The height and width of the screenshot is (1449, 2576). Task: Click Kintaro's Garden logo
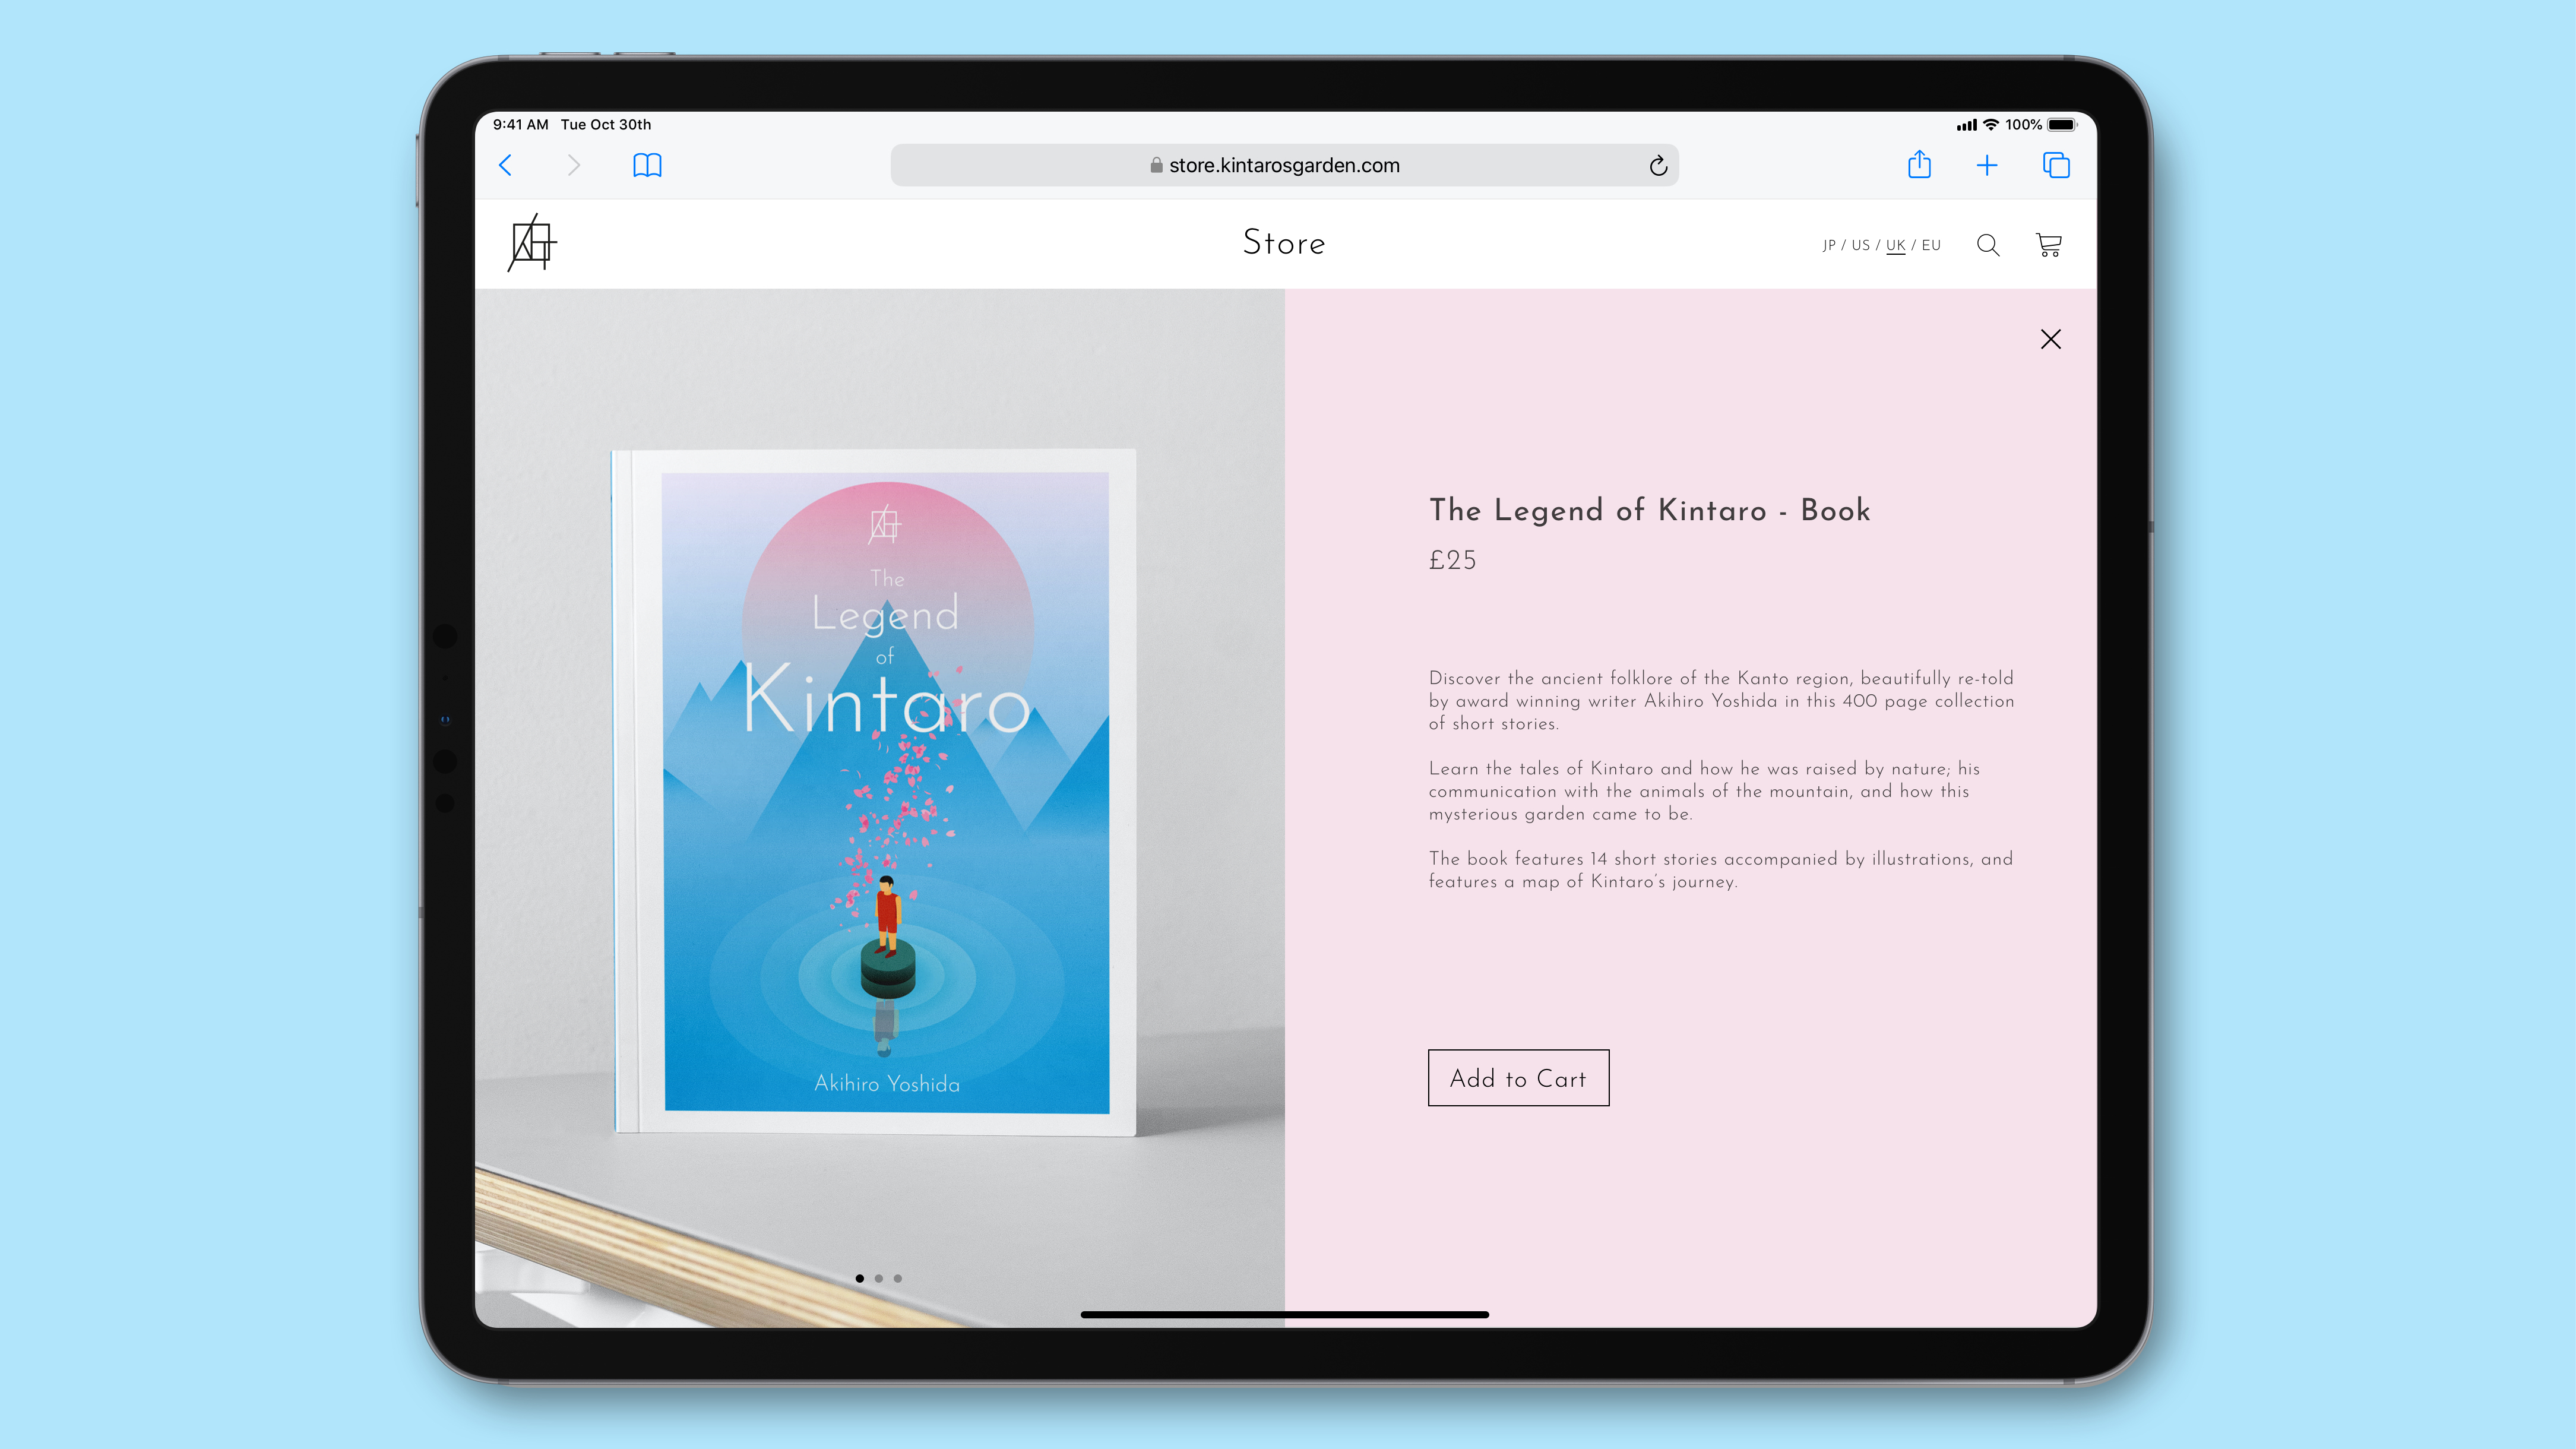pyautogui.click(x=532, y=243)
